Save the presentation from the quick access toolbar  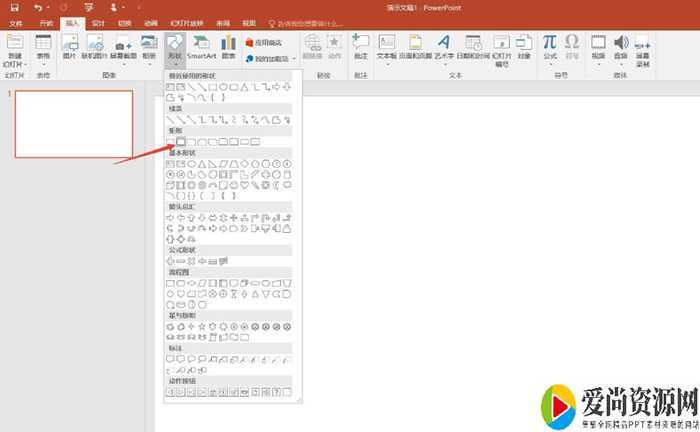(14, 7)
